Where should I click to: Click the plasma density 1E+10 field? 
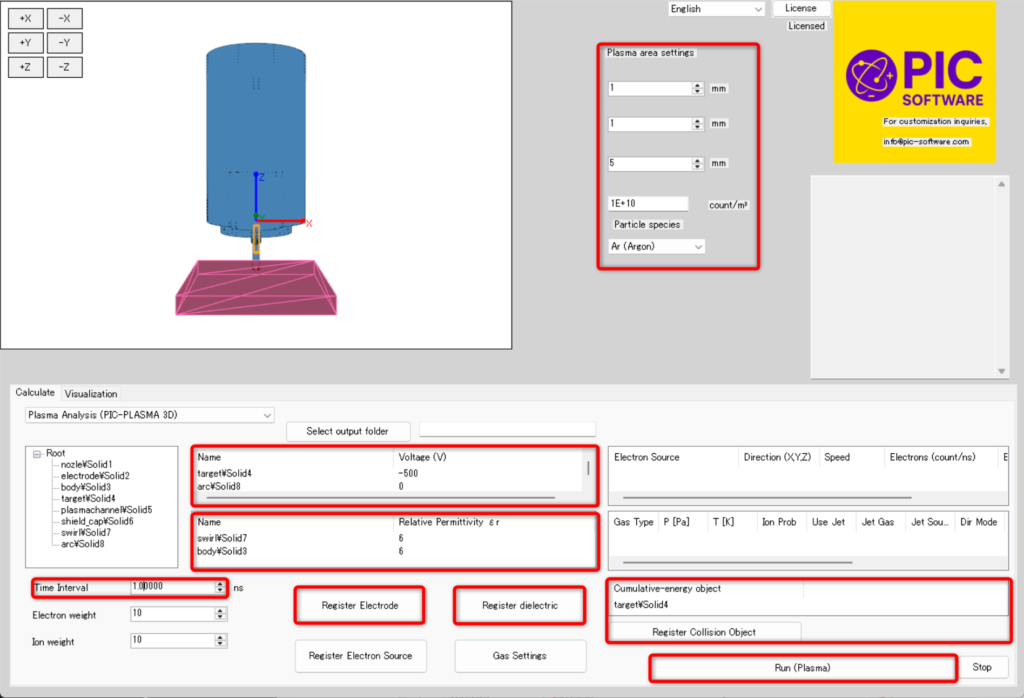coord(648,204)
